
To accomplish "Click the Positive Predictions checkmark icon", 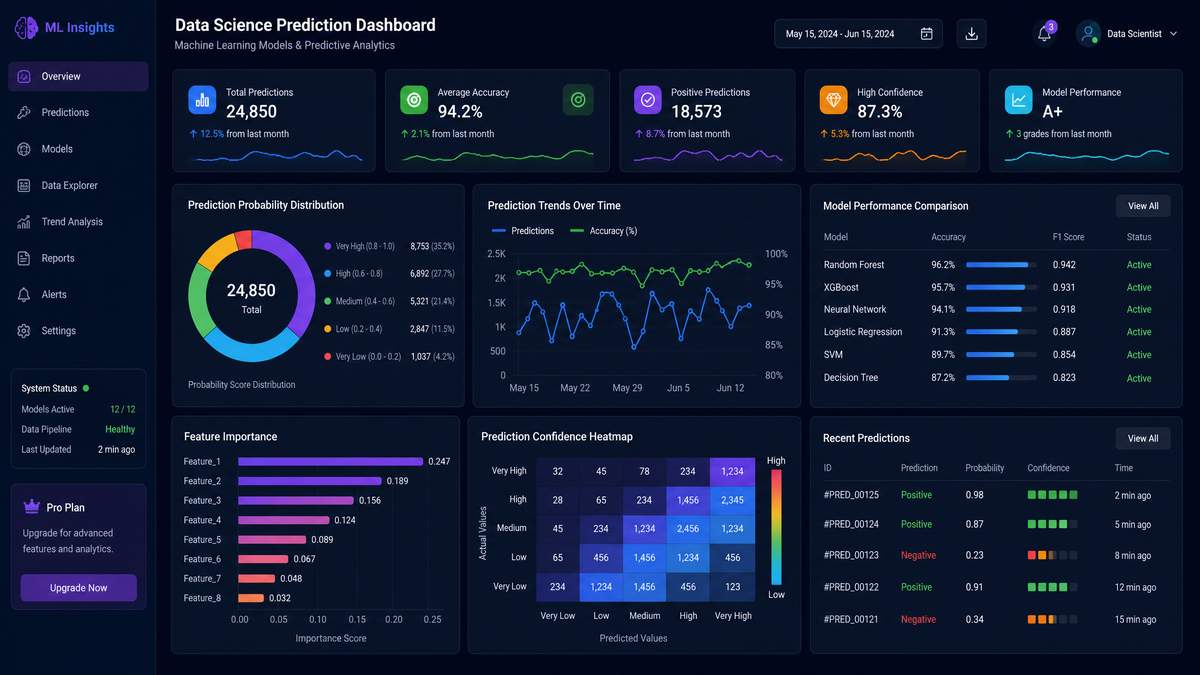I will pos(648,100).
